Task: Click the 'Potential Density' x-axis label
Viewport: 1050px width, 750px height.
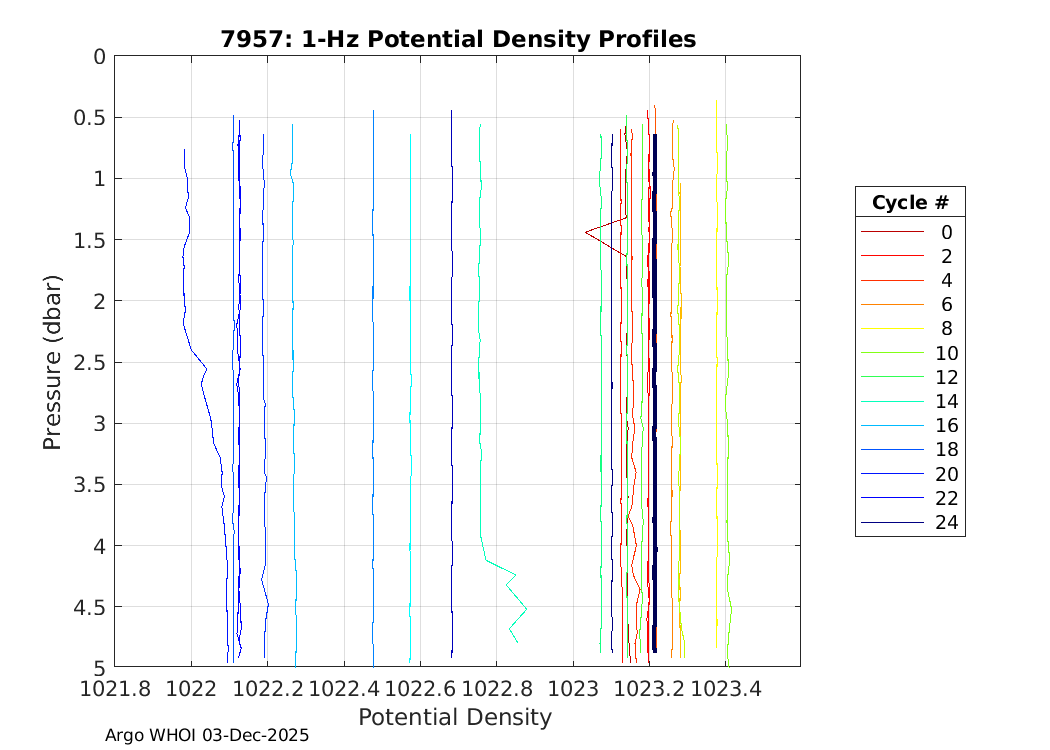Action: pyautogui.click(x=455, y=717)
